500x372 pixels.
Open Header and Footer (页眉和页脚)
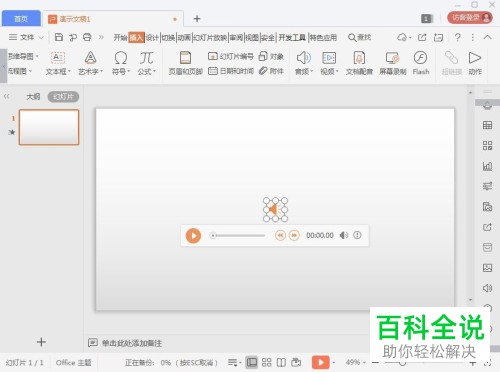pos(185,63)
